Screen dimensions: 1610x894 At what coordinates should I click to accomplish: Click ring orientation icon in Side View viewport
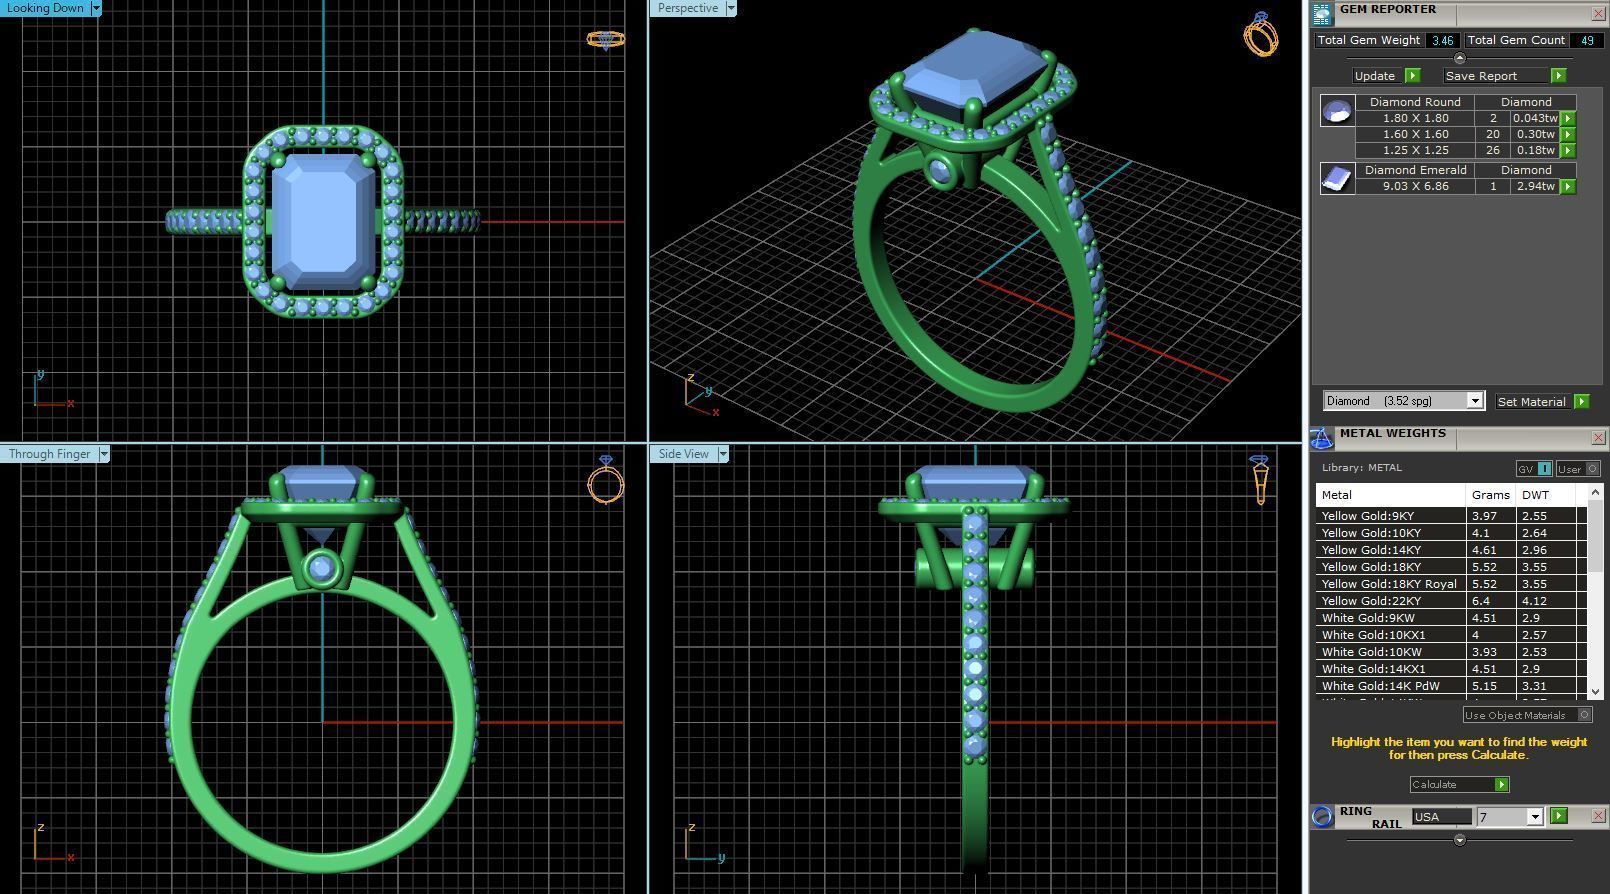point(1260,479)
